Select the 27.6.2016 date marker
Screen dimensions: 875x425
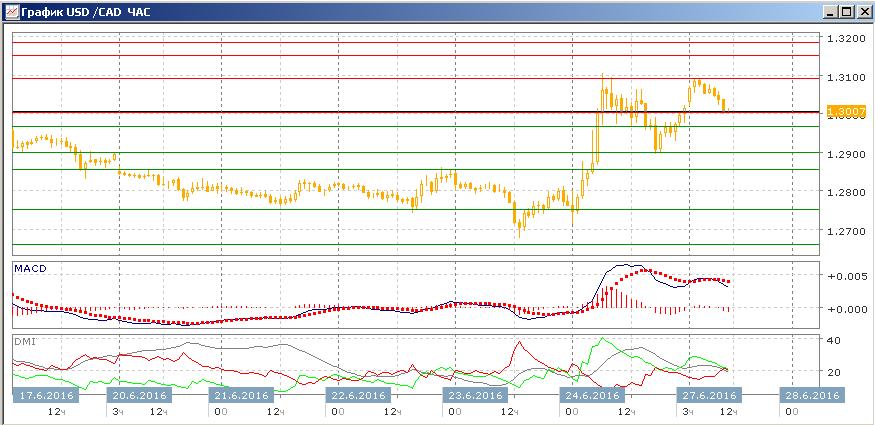click(709, 395)
